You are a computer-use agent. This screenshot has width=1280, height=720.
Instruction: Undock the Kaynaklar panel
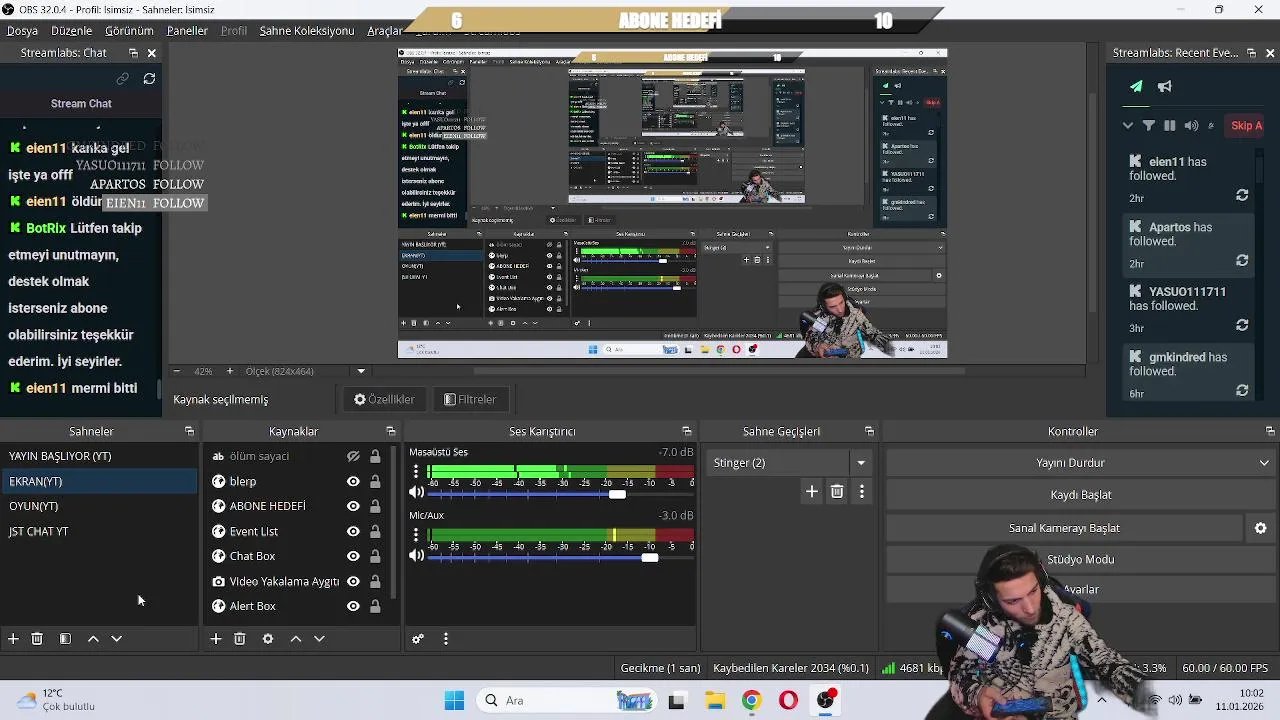click(x=391, y=431)
